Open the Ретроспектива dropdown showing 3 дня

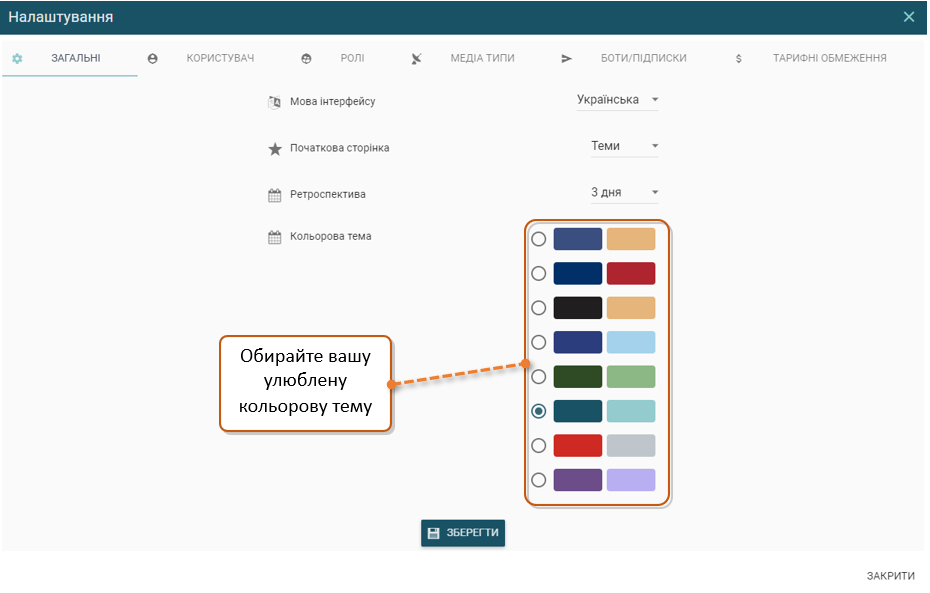[625, 192]
